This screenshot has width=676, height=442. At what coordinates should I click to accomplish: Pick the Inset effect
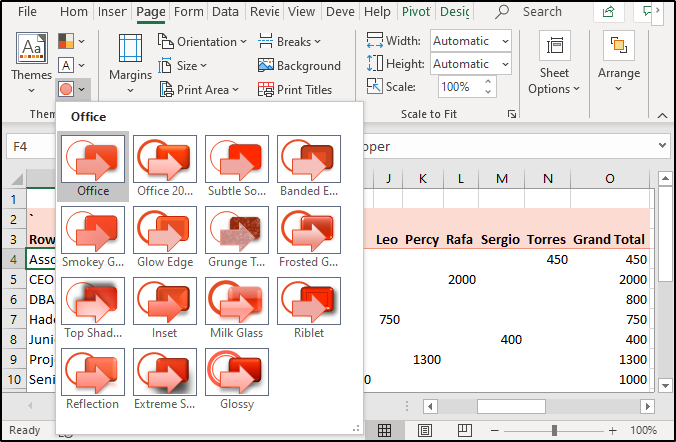pos(165,309)
